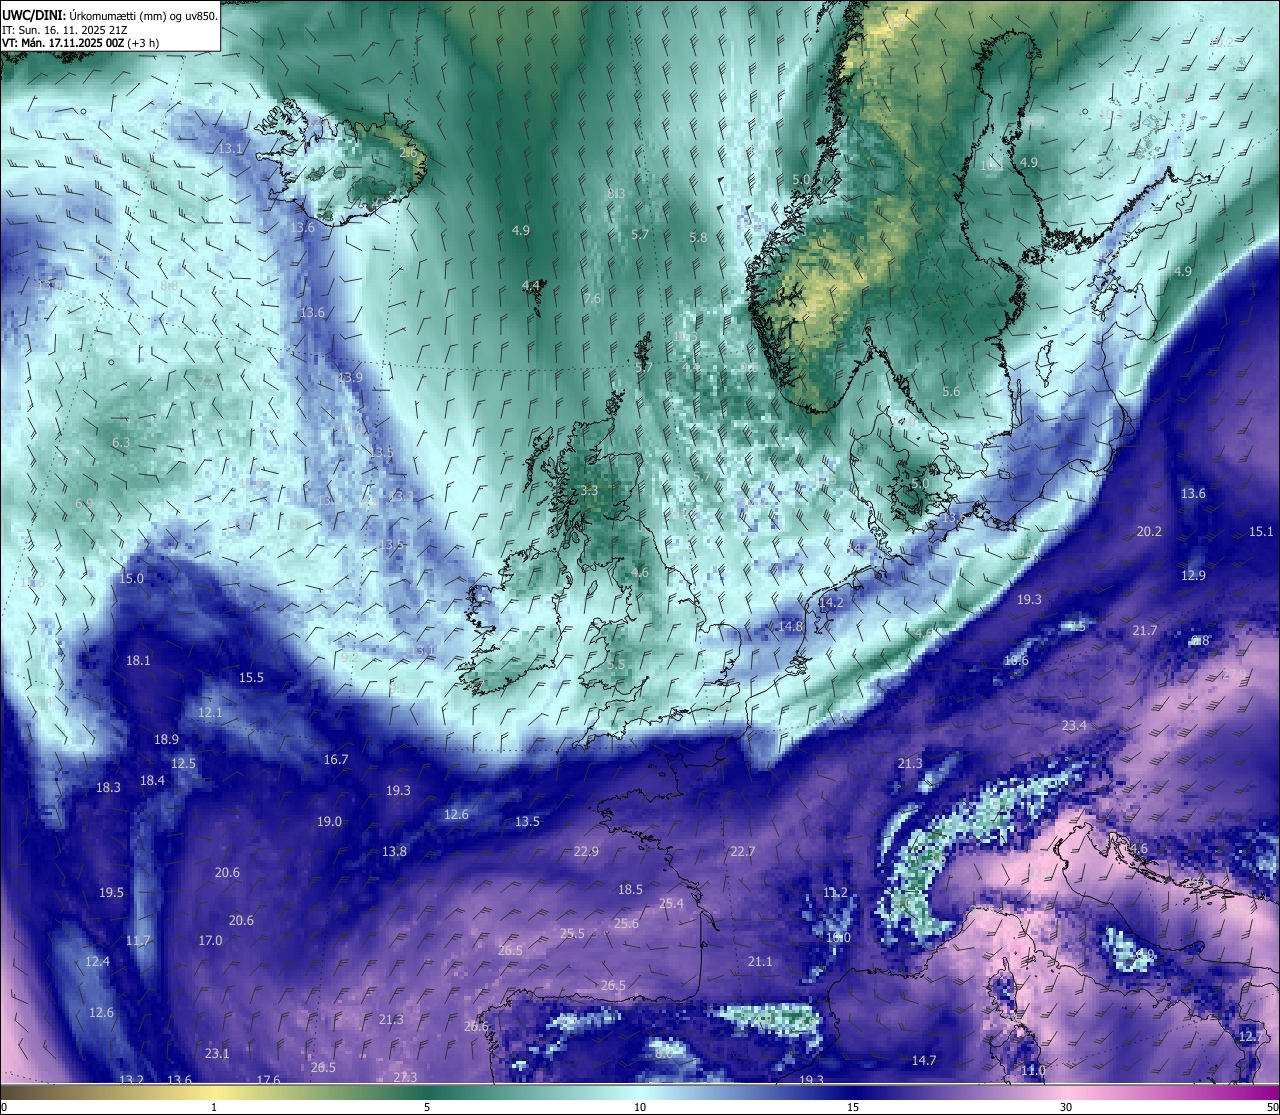Click the 25.6 value in the Bay of Biscay

(626, 923)
